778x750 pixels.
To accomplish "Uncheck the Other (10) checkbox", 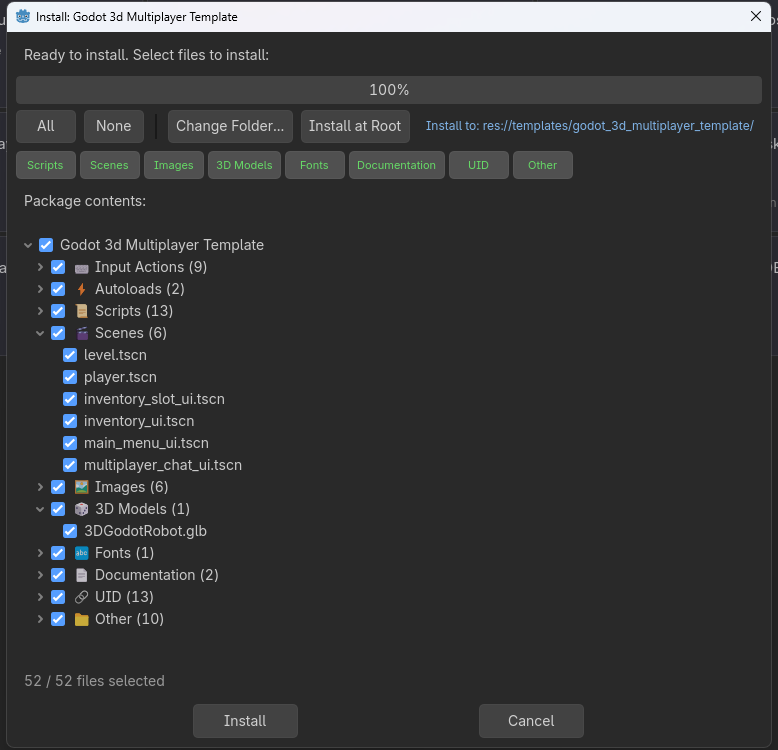I will tap(58, 619).
